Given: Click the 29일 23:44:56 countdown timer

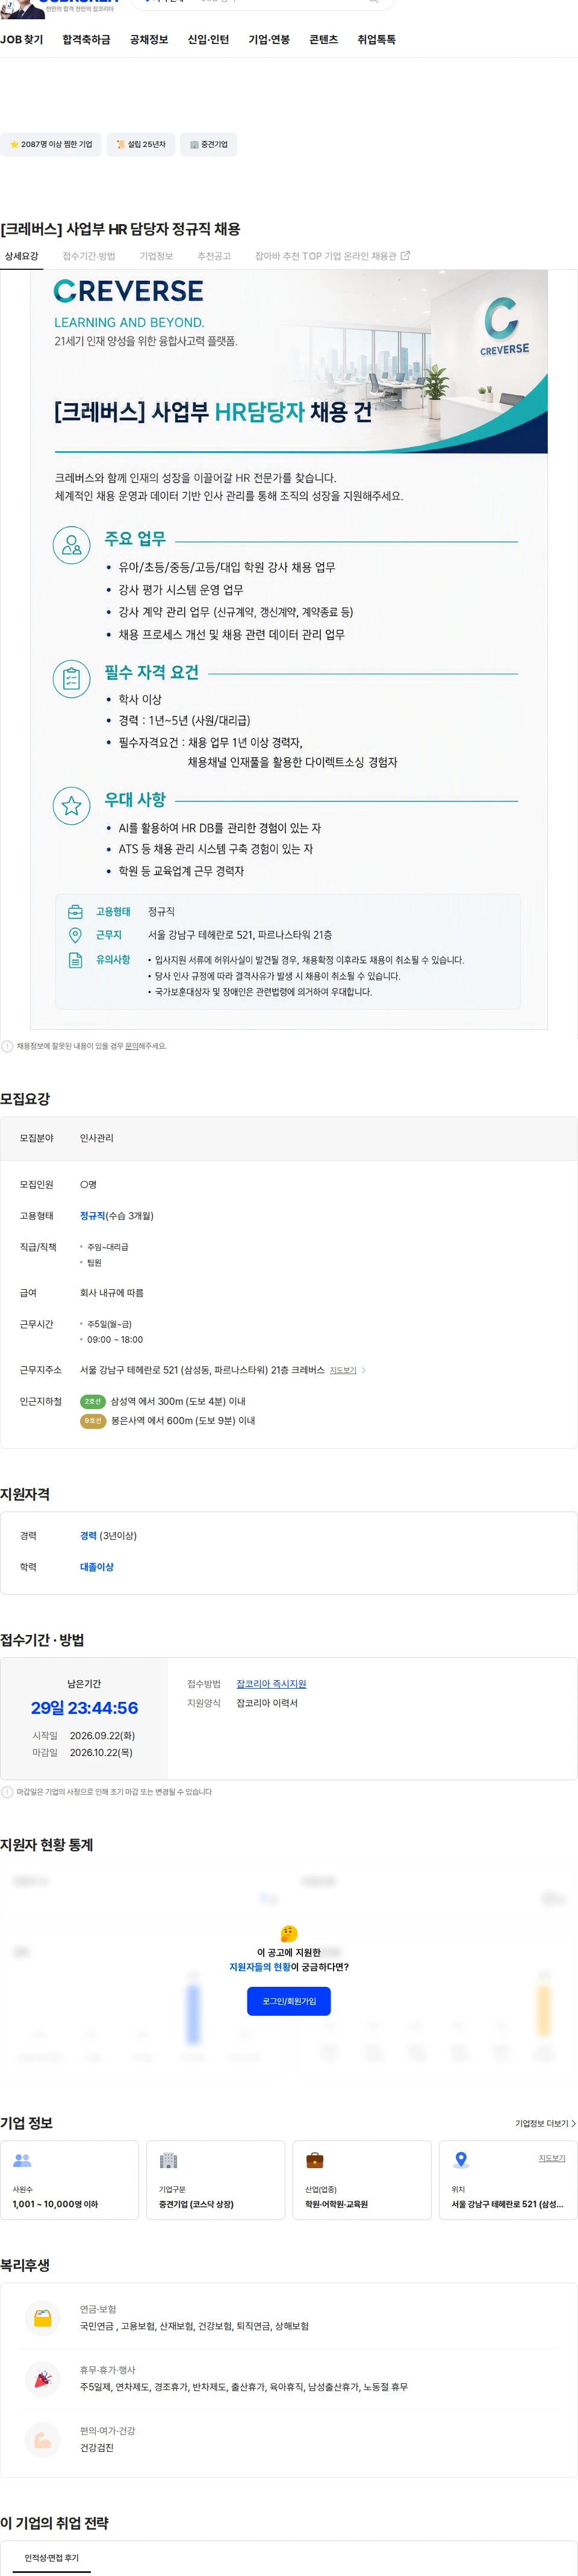Looking at the screenshot, I should pos(84,1708).
